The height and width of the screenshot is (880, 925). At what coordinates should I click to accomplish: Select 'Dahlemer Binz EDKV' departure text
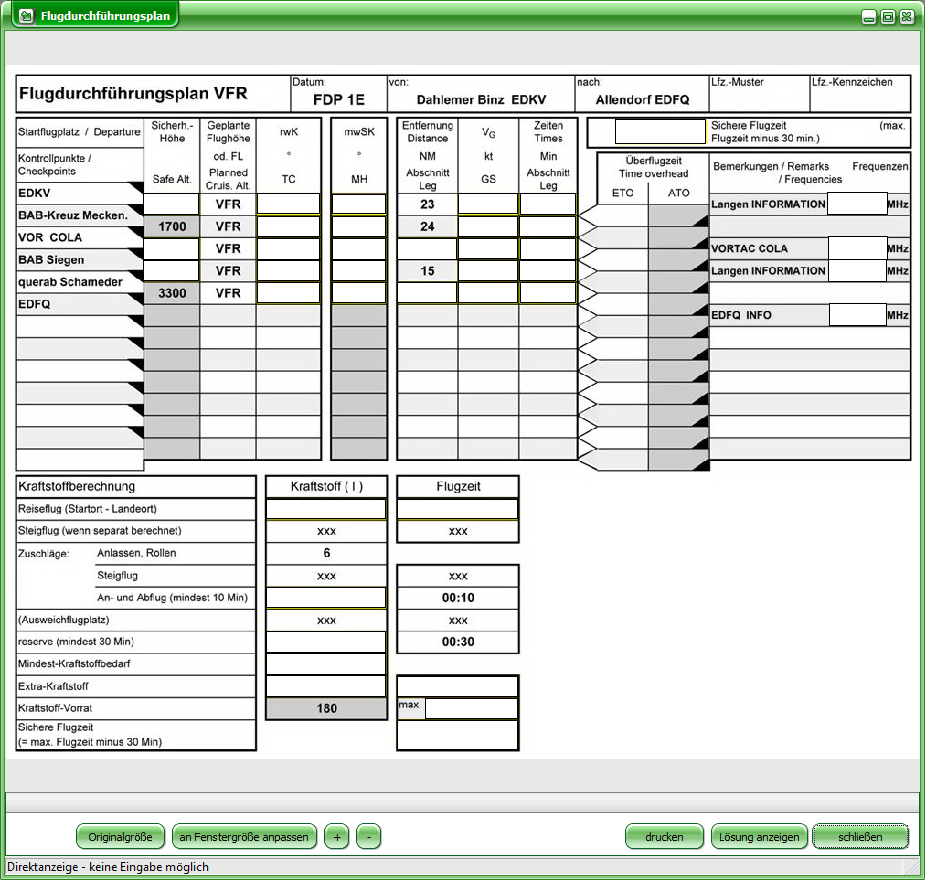(481, 100)
